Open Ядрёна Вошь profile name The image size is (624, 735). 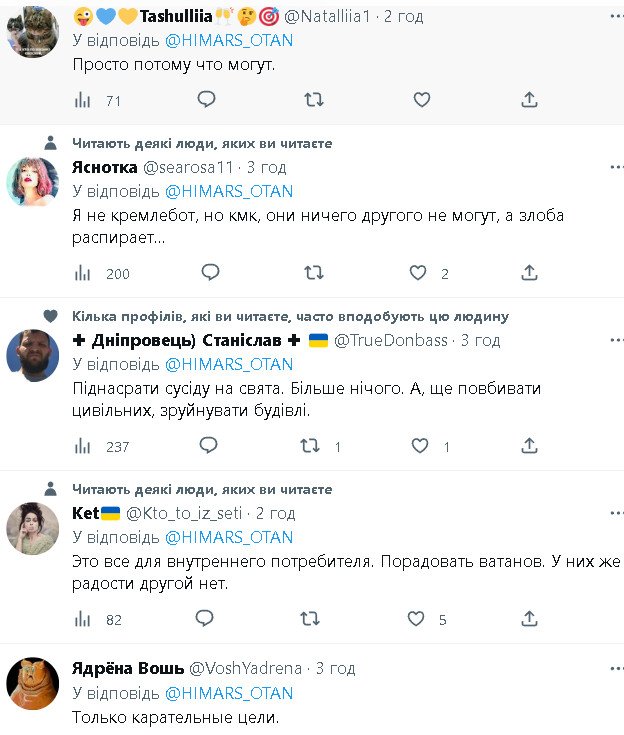pos(128,668)
